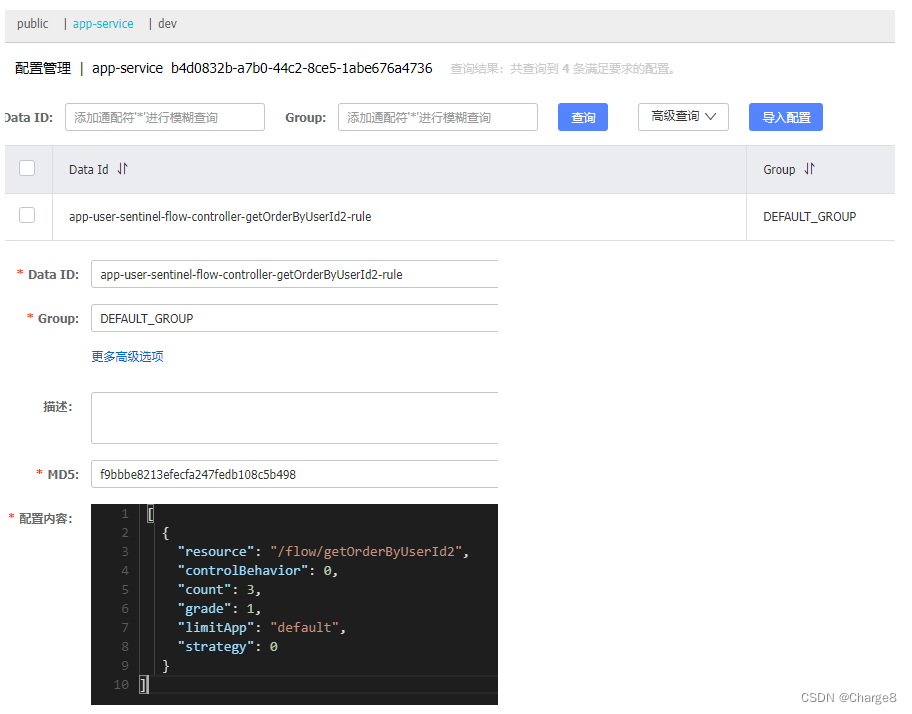912x714 pixels.
Task: Edit the Data ID detail field
Action: [x=295, y=274]
